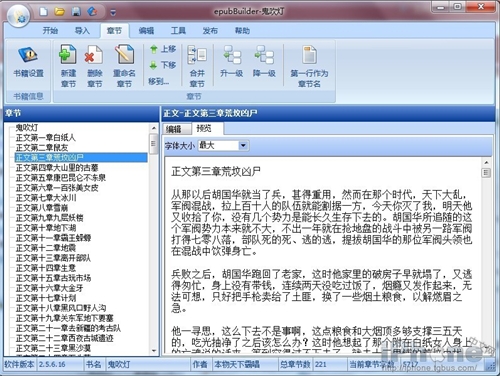Click the 软件版本 2.5.6.16 status text
The width and height of the screenshot is (500, 376).
point(35,364)
